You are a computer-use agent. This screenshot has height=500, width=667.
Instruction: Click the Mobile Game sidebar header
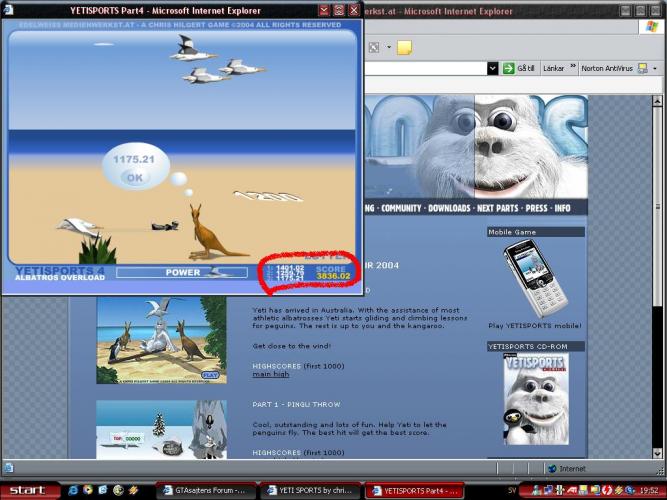pyautogui.click(x=536, y=232)
